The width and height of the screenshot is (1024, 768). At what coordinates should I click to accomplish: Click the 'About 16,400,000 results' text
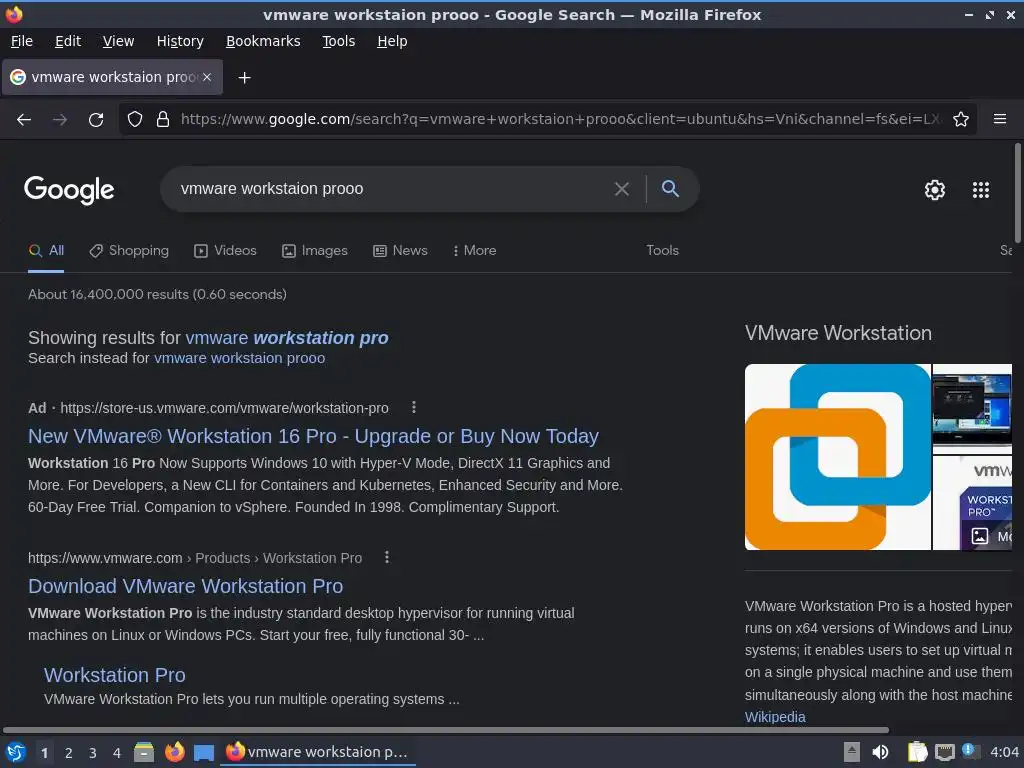click(157, 295)
